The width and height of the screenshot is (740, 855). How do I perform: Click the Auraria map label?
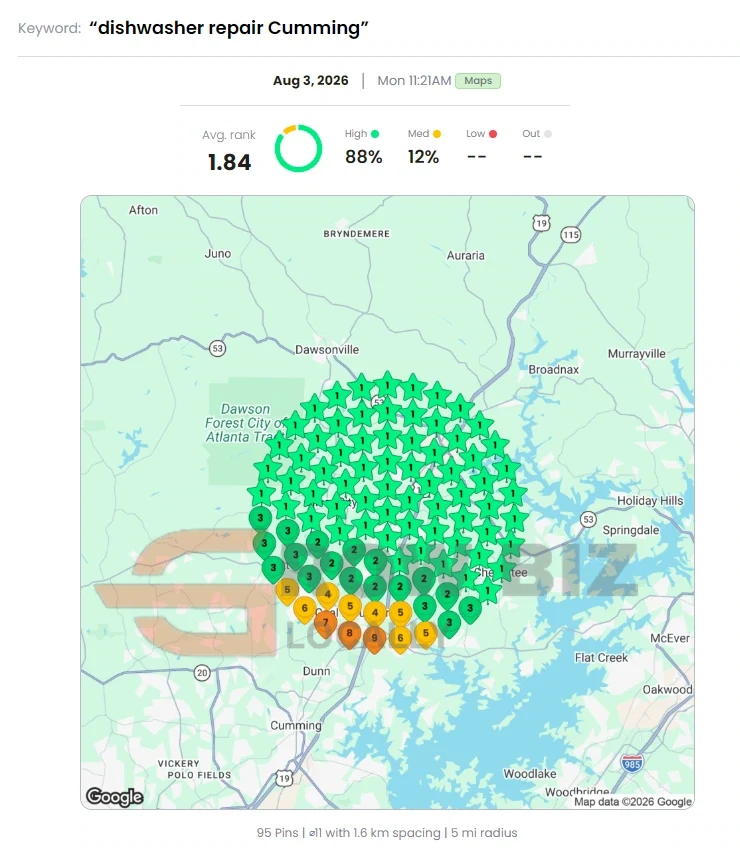[466, 255]
